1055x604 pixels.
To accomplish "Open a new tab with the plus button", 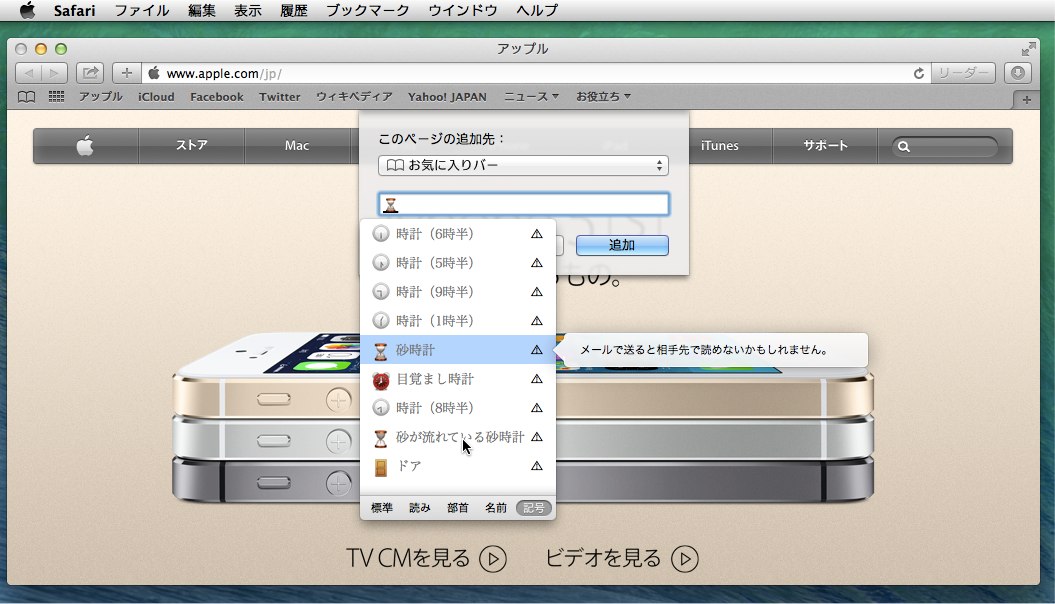I will pyautogui.click(x=1026, y=100).
